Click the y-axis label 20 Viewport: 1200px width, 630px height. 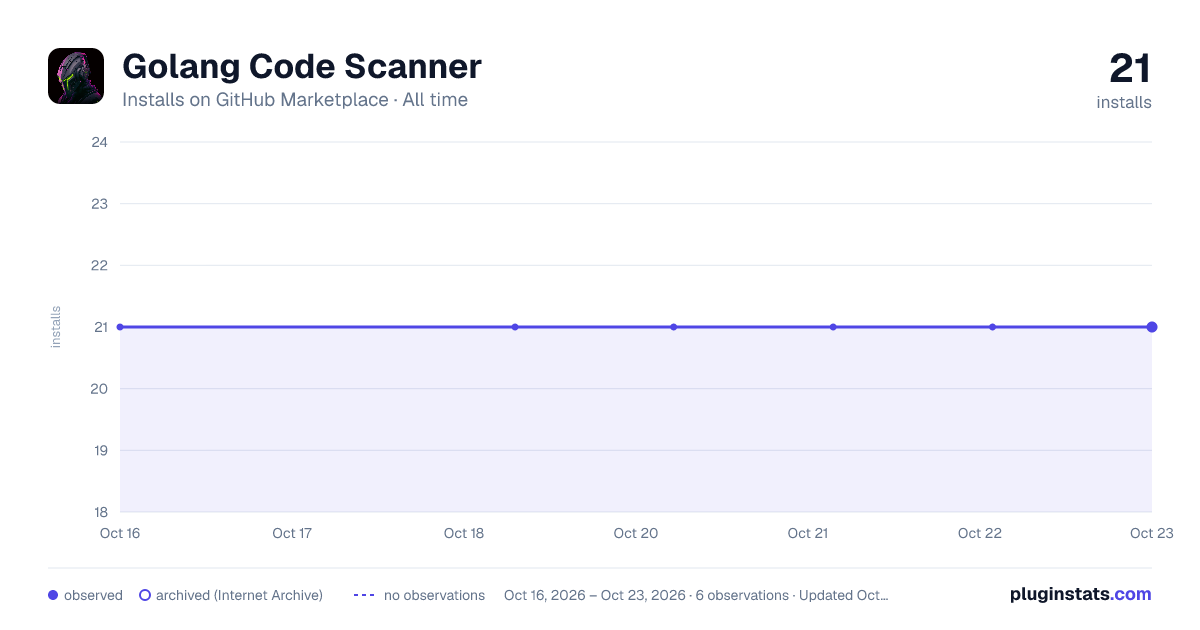click(99, 389)
